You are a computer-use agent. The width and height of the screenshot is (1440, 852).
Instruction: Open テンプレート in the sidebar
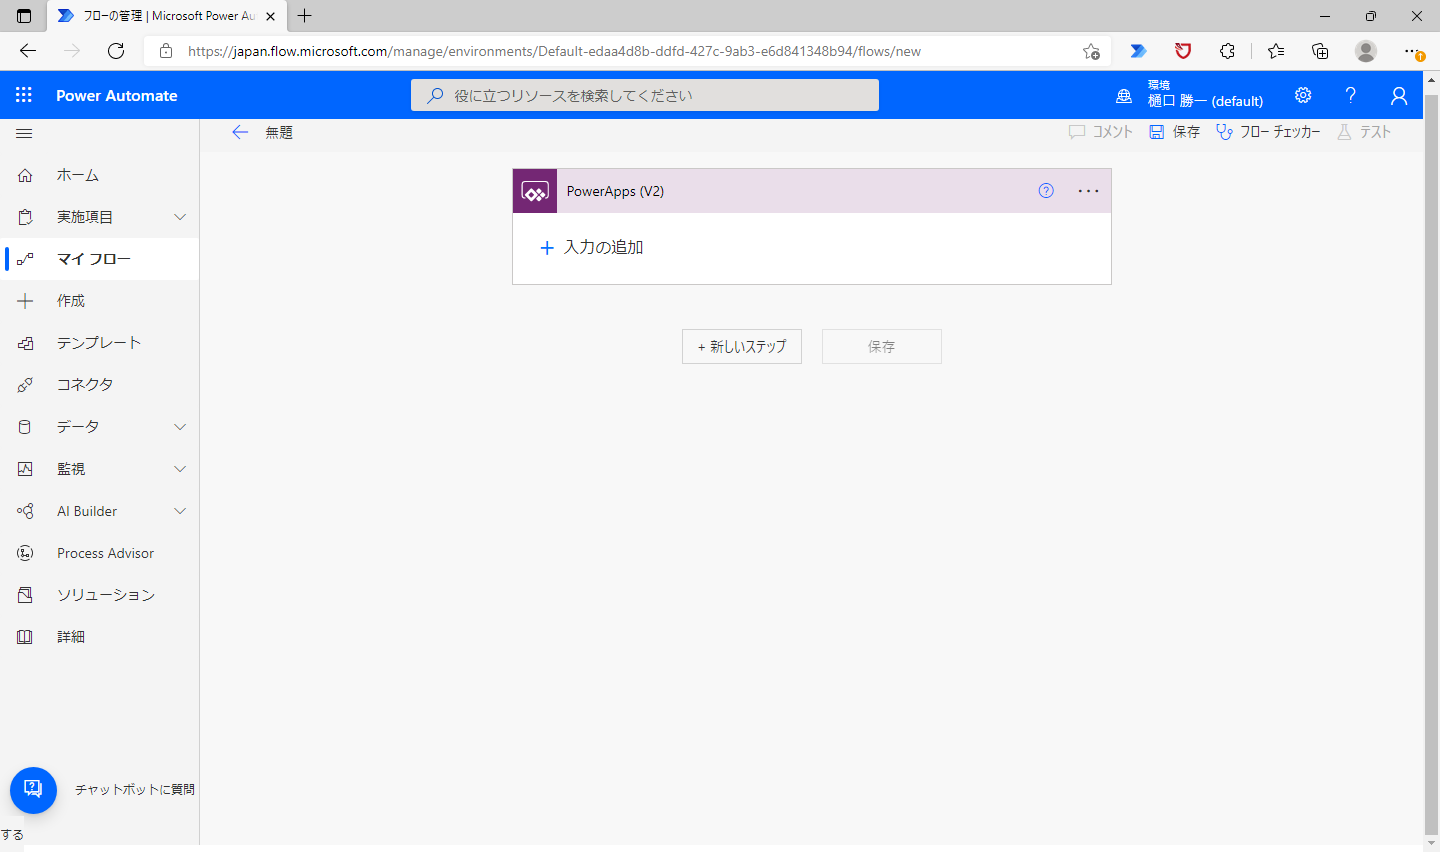click(x=100, y=343)
